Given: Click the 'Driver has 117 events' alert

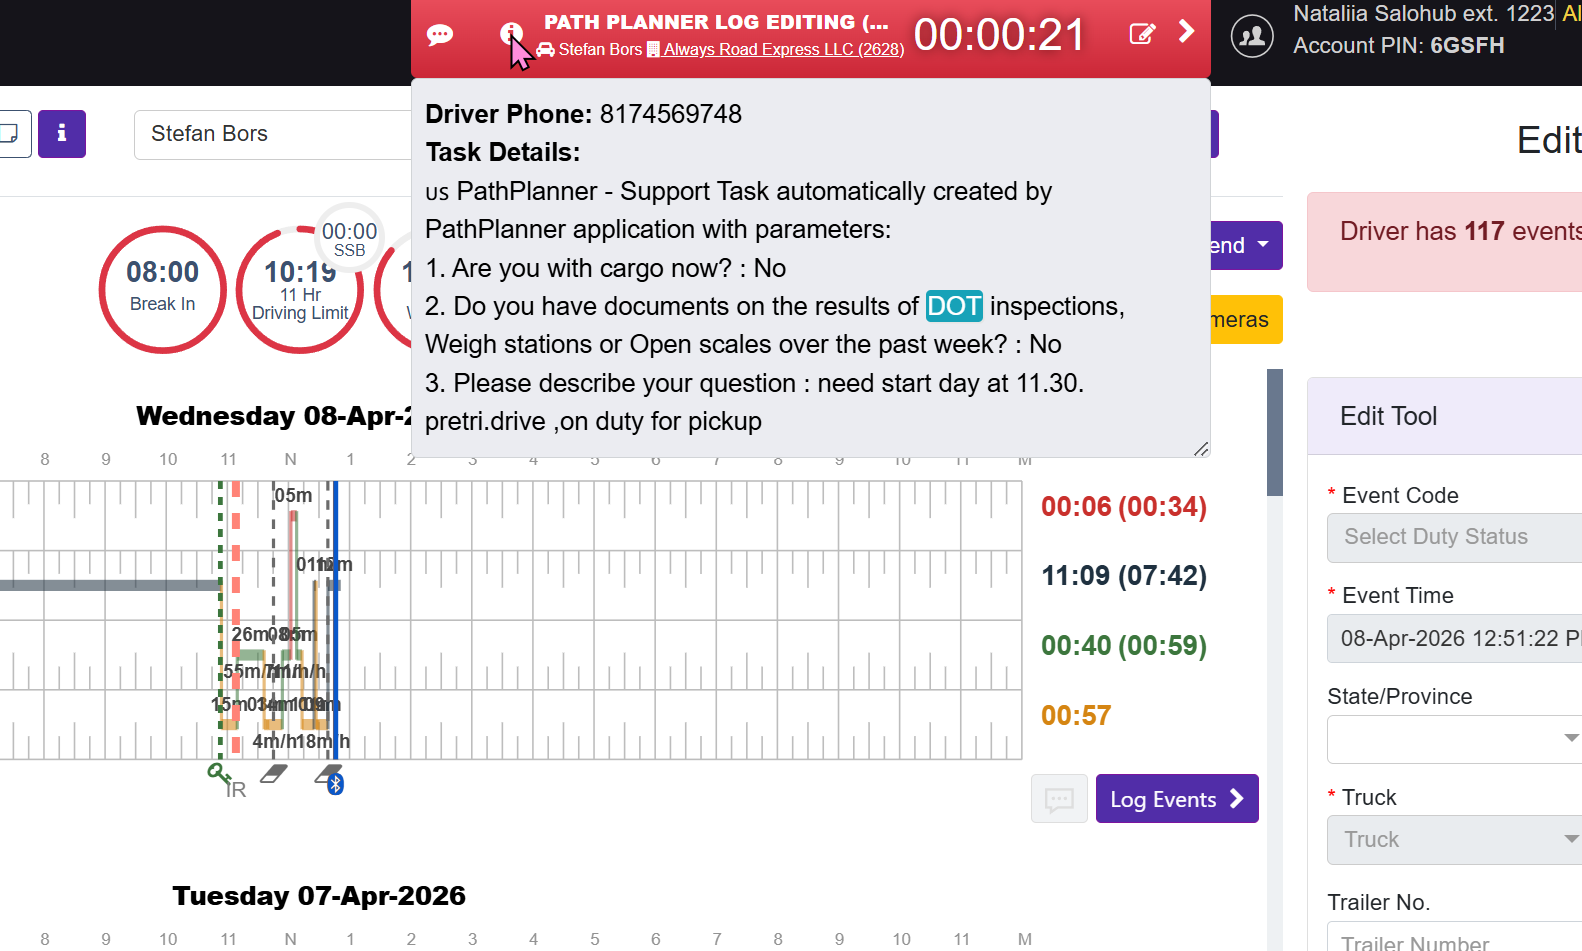Looking at the screenshot, I should [x=1445, y=242].
